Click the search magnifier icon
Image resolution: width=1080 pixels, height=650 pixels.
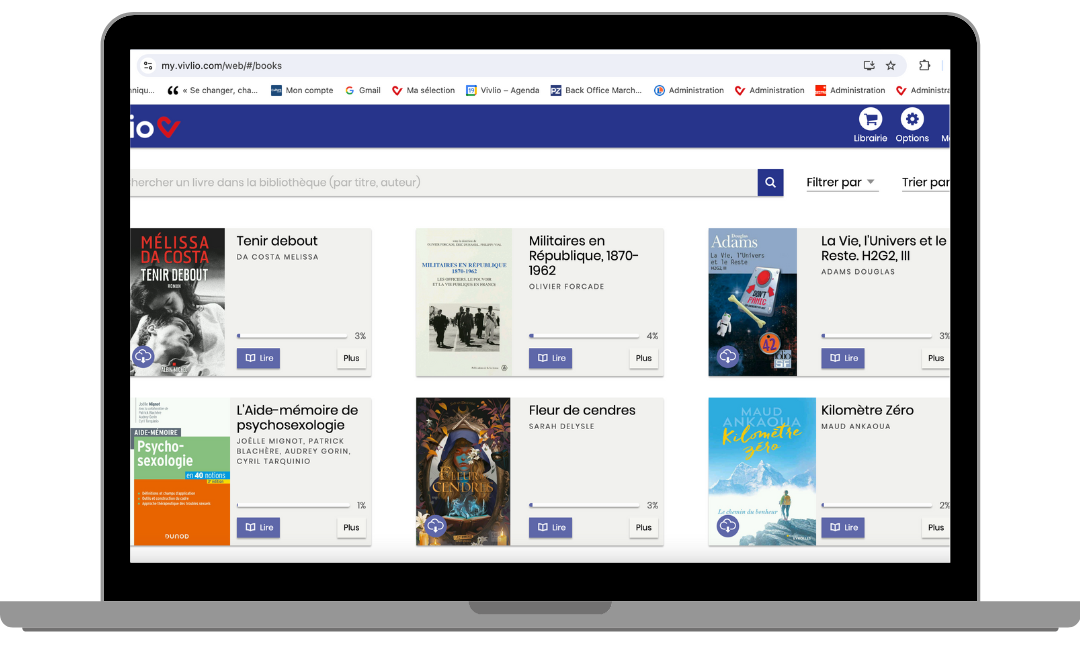(770, 182)
